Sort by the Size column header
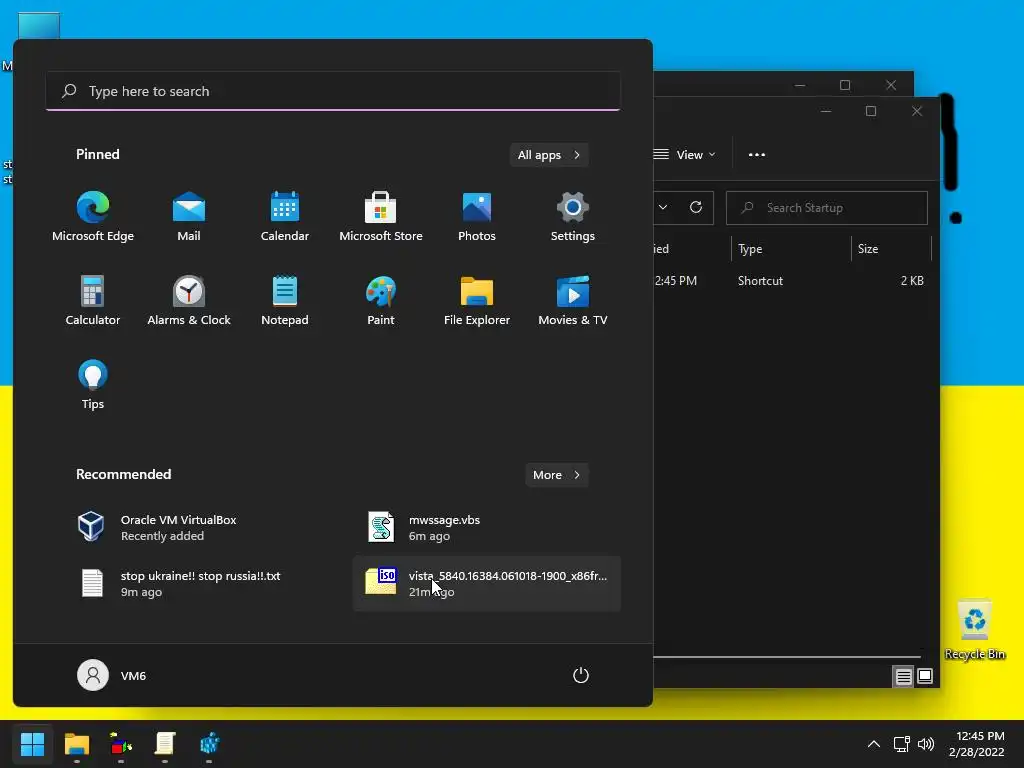This screenshot has height=768, width=1024. point(891,249)
